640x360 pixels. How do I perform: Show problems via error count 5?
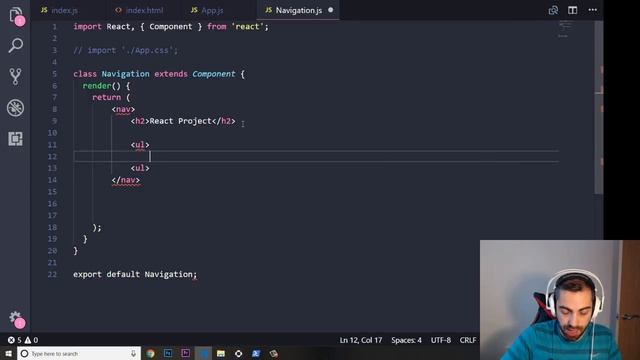tap(14, 340)
